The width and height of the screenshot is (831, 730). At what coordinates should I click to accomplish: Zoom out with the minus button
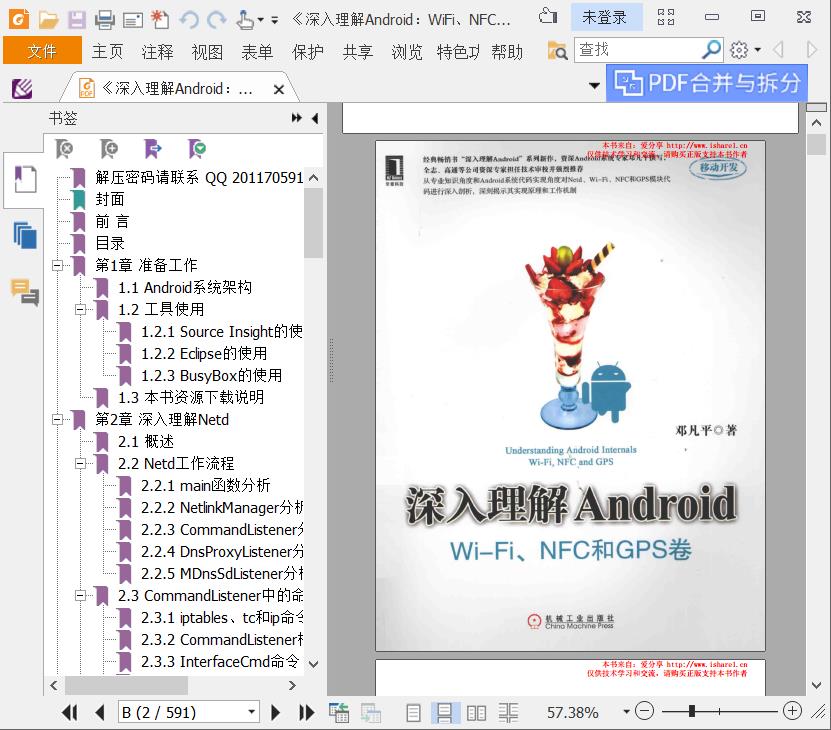click(644, 711)
